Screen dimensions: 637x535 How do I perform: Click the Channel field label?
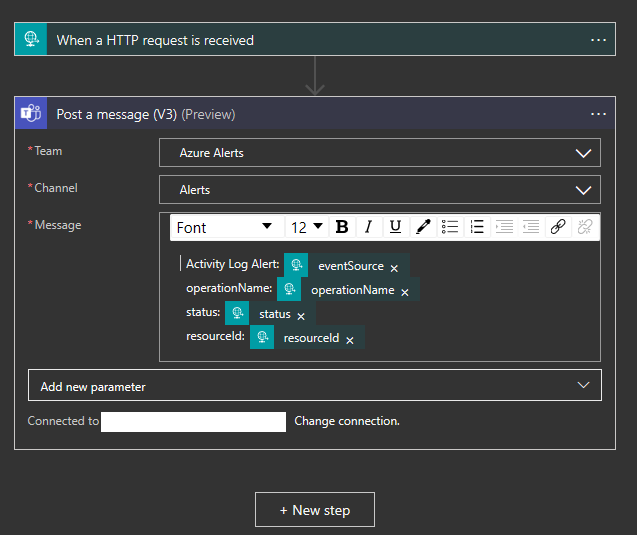point(56,188)
